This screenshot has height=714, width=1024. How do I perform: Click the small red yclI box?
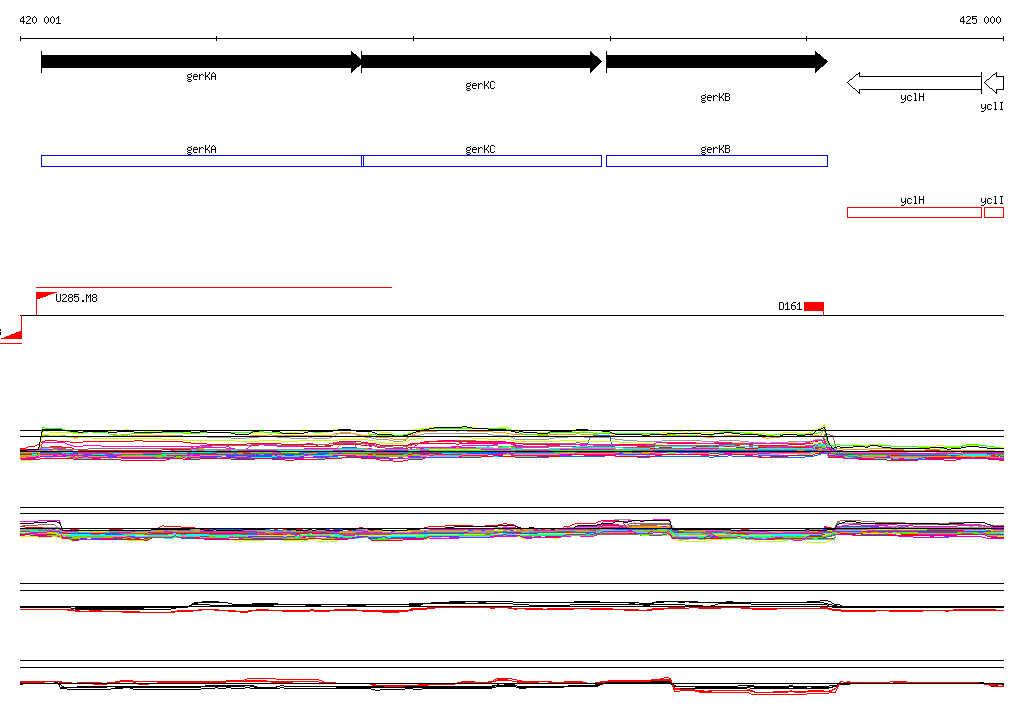pos(994,212)
